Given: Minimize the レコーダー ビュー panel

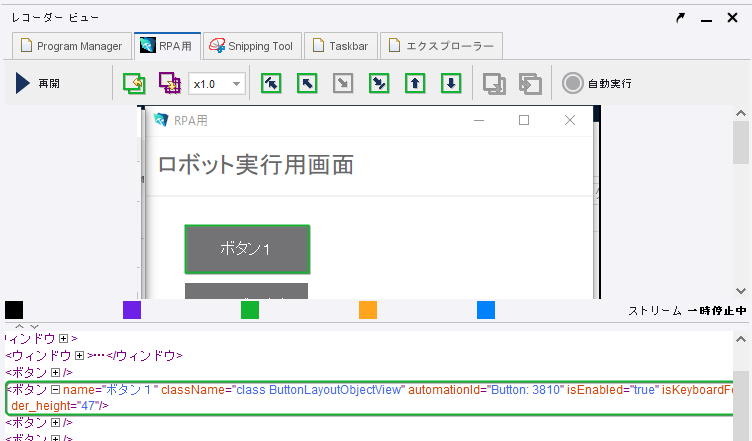Looking at the screenshot, I should tap(706, 19).
